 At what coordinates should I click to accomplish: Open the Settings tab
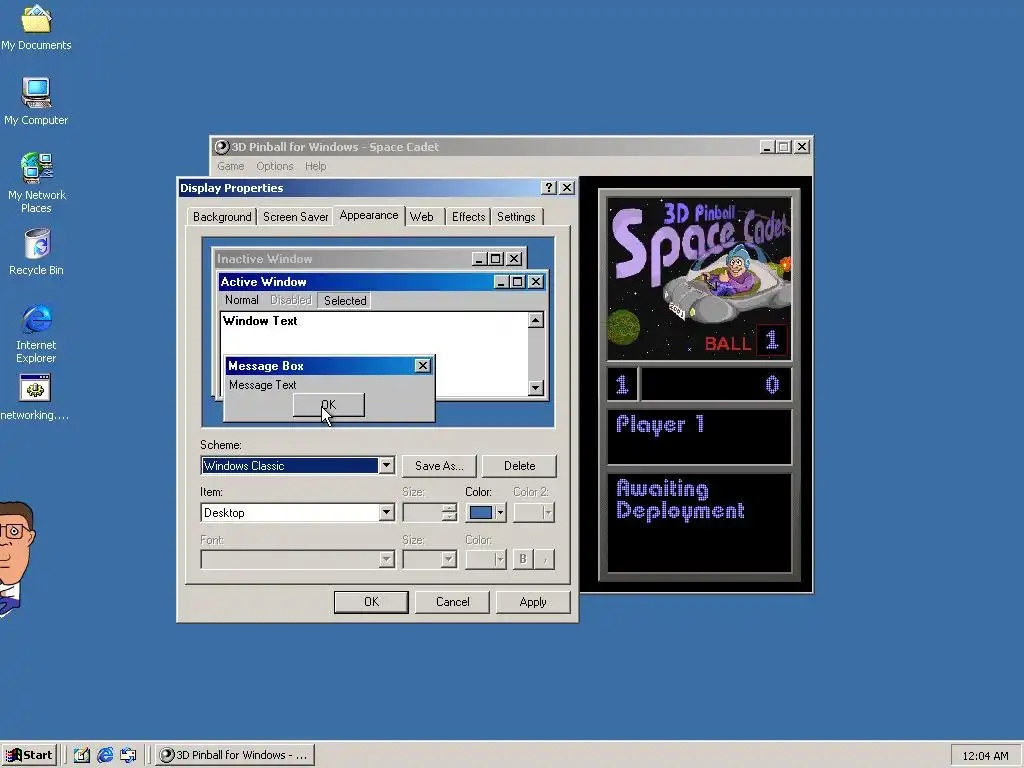516,217
